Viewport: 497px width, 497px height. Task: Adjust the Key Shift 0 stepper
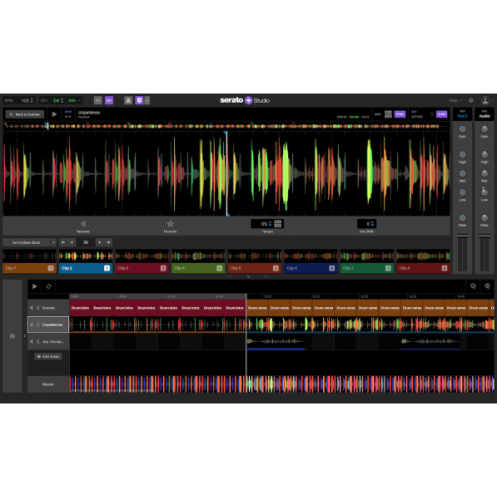[372, 224]
